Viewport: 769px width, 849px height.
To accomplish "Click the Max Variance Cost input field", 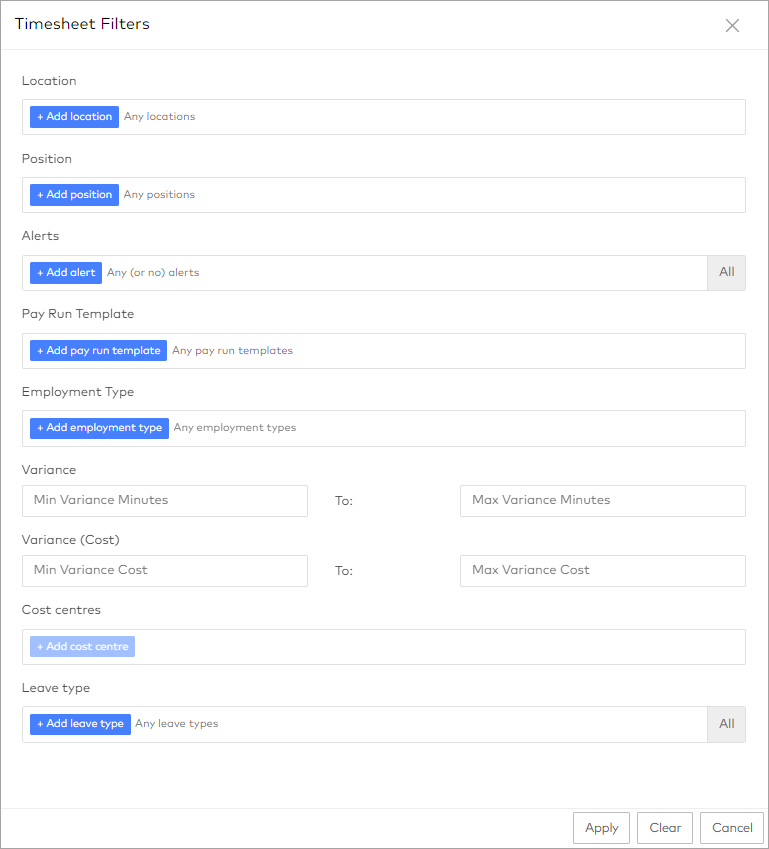I will tap(601, 570).
